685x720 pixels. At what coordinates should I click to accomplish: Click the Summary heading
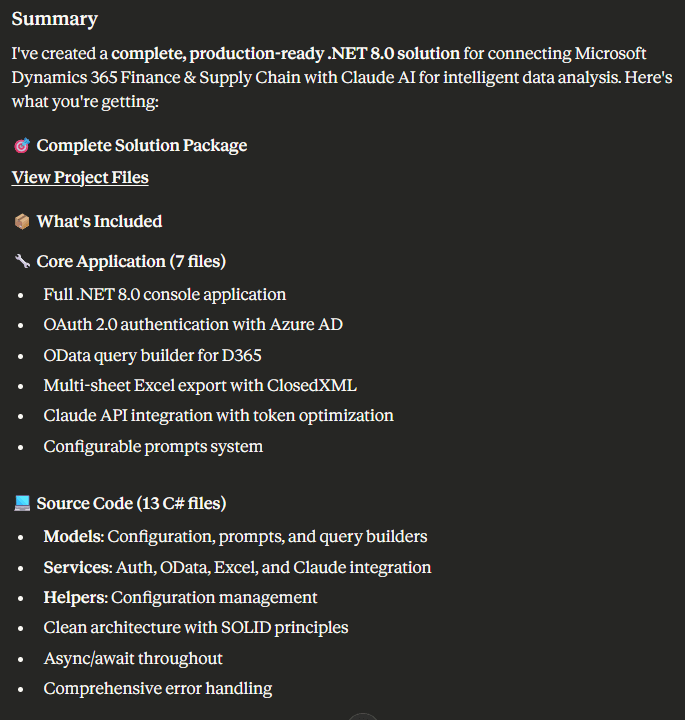[55, 19]
